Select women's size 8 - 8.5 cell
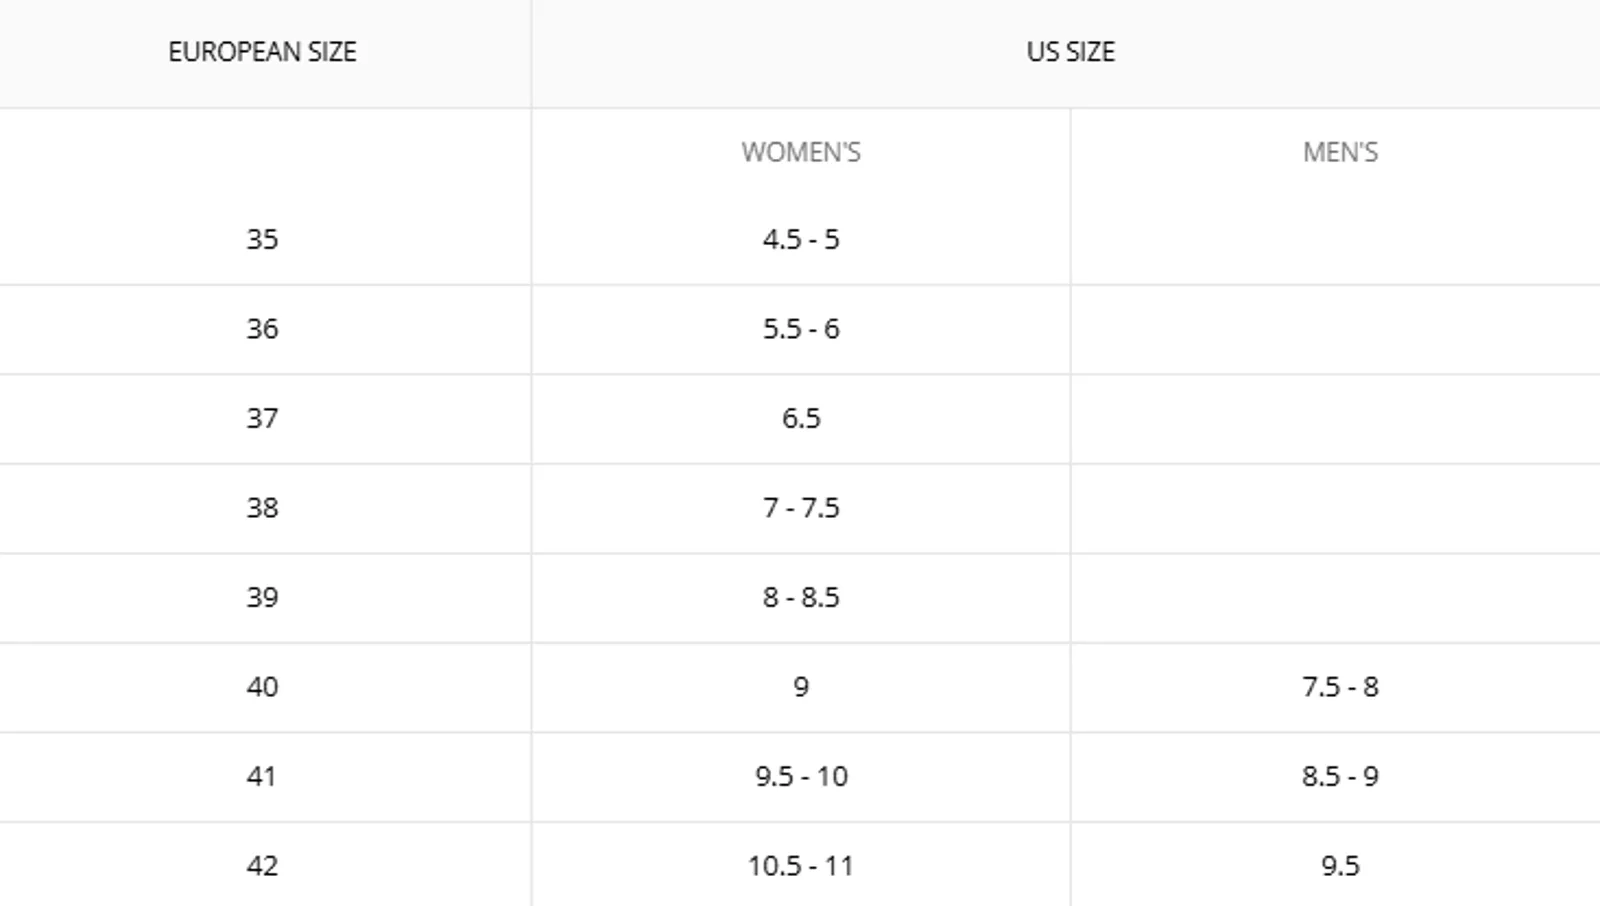Screen dimensions: 1600x906 [x=801, y=598]
